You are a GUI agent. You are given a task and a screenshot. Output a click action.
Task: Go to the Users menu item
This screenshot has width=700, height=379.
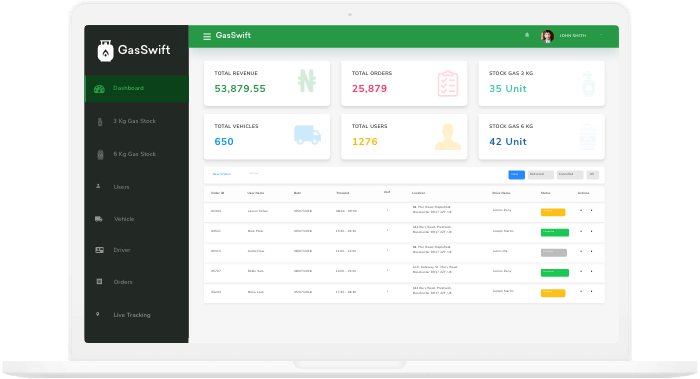click(121, 187)
